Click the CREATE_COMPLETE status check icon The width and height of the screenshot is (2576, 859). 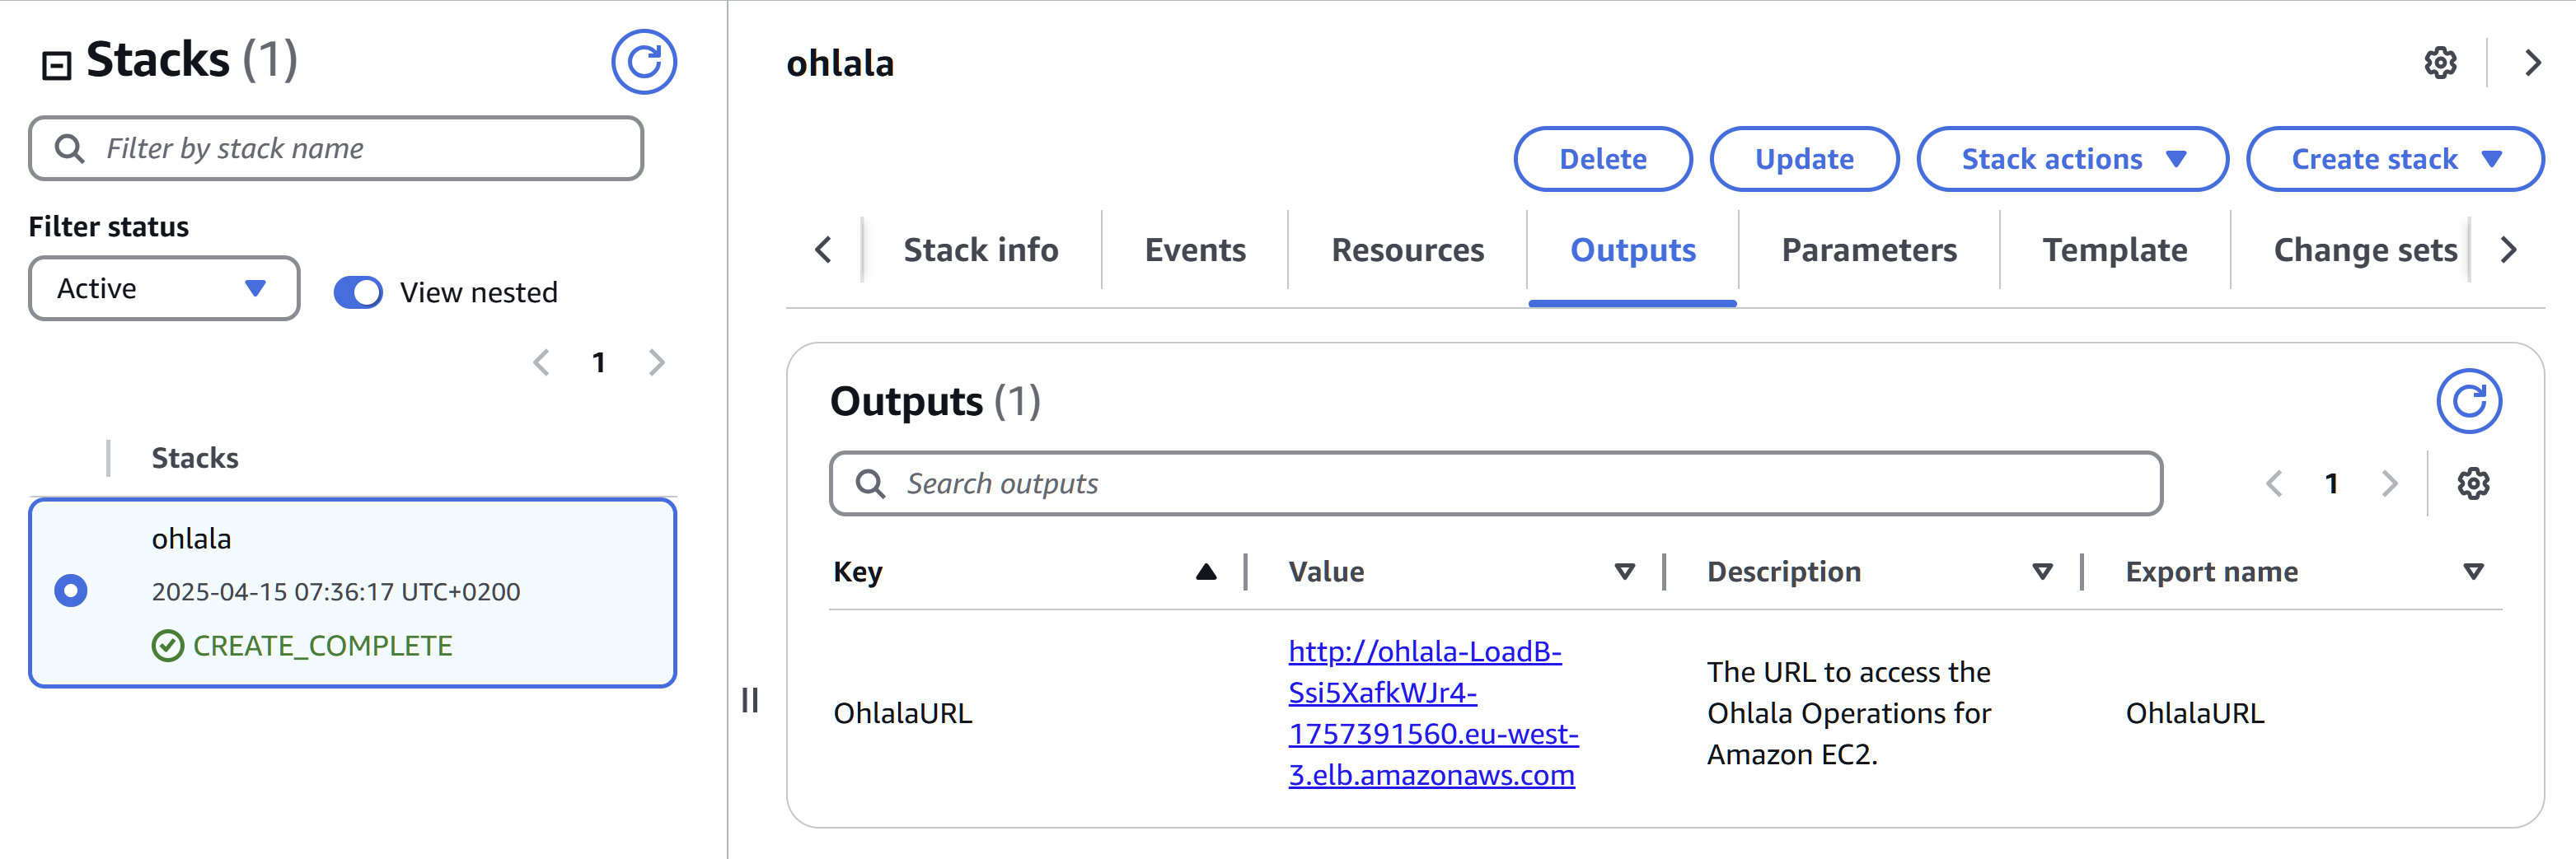[168, 646]
